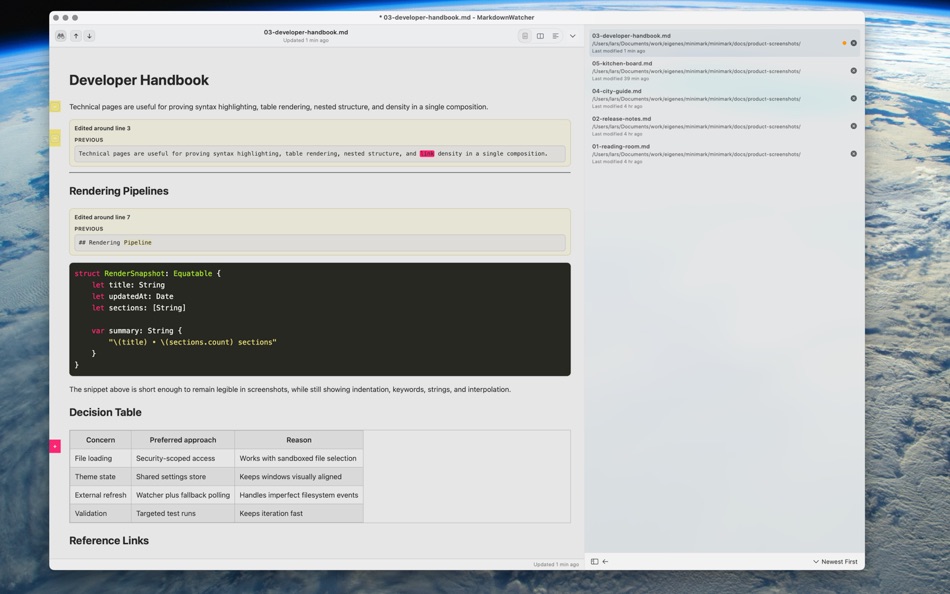
Task: Toggle the pink change marker near Decision Table
Action: (55, 445)
